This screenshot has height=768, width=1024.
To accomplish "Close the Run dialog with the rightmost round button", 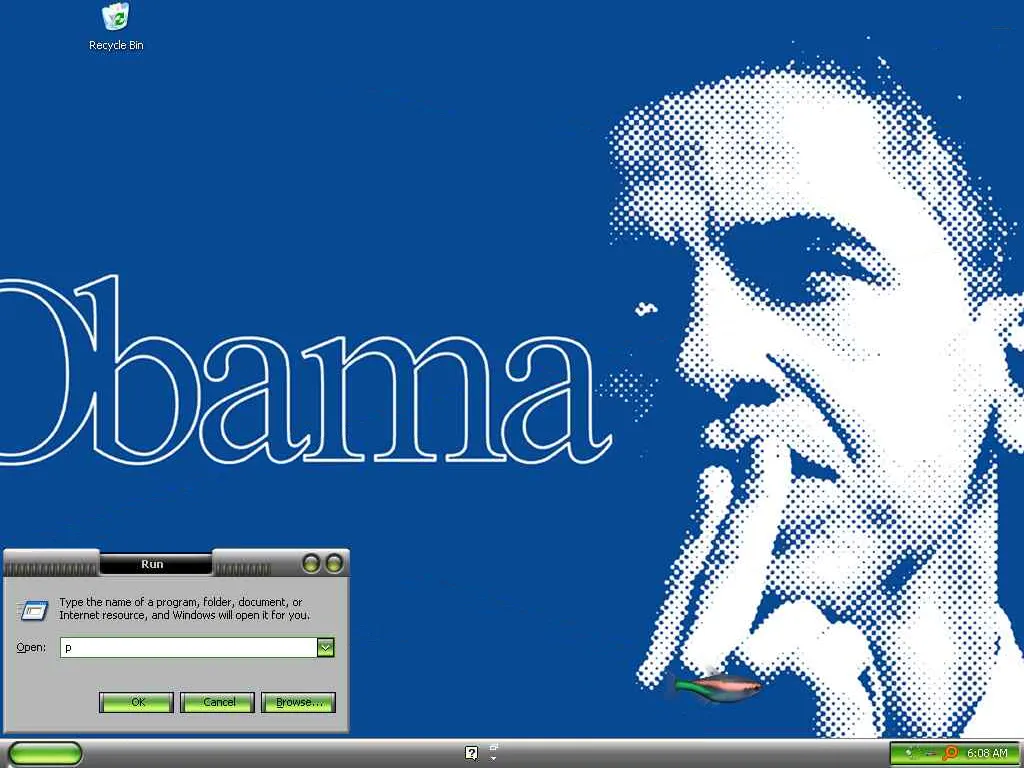I will tap(334, 563).
